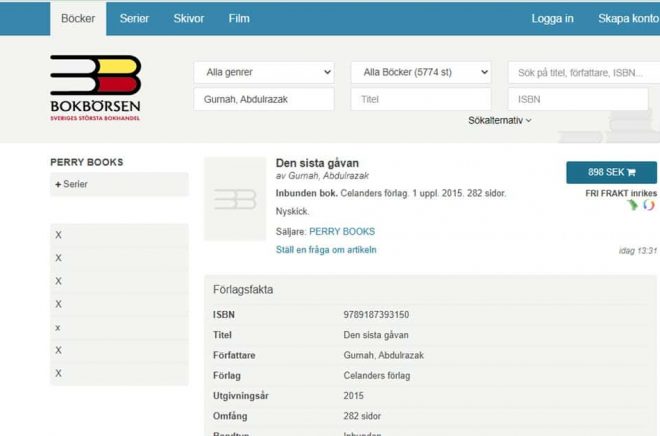
Task: Click the green icon under FRI FRAKT
Action: pos(632,205)
